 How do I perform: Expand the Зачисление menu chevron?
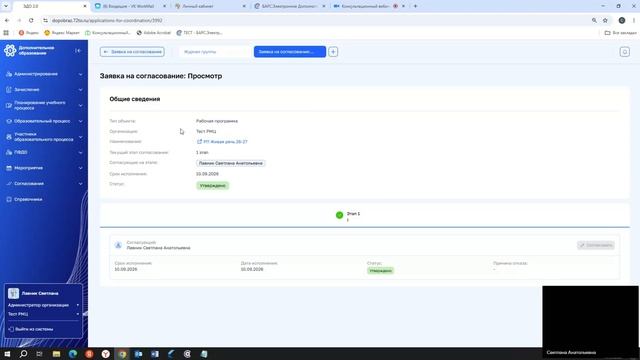coord(80,90)
